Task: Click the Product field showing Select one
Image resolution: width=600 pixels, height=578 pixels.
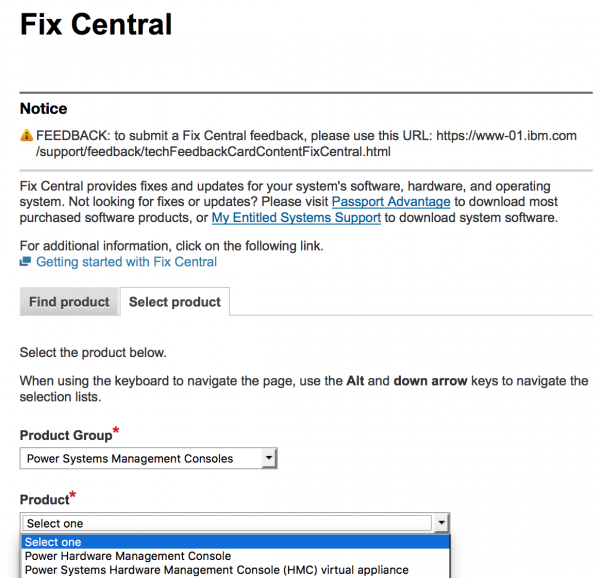Action: tap(226, 523)
